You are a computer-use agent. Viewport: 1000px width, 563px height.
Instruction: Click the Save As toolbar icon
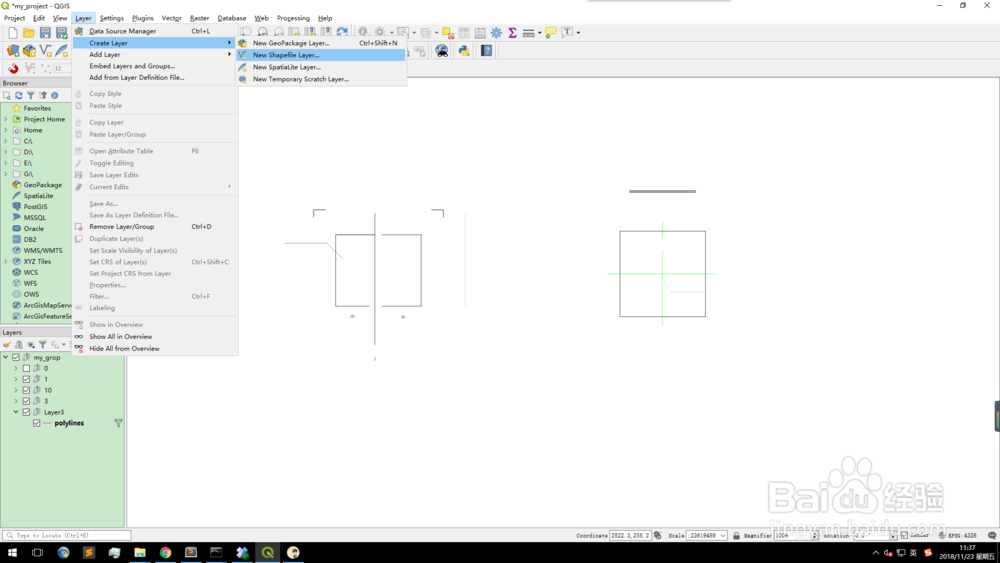(61, 33)
